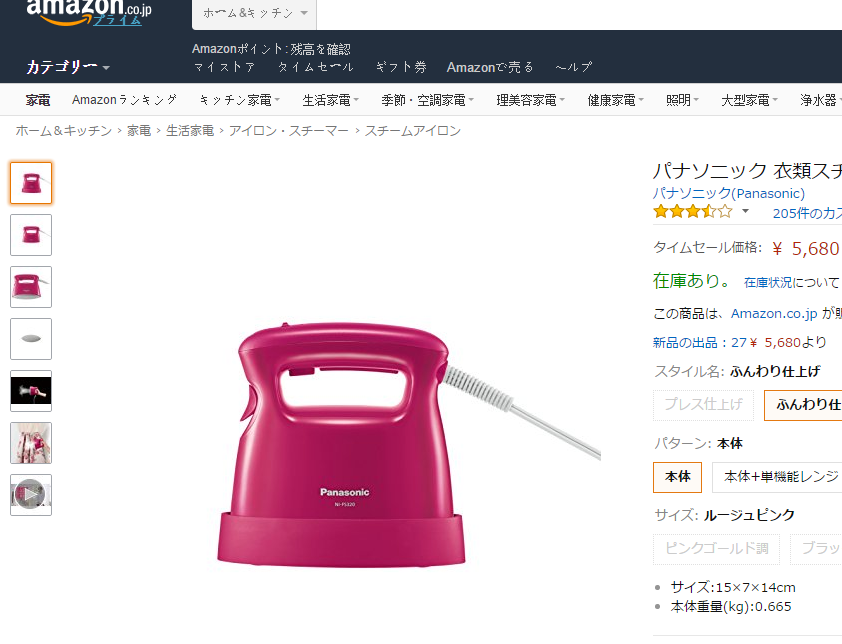
Task: Click the Amazon.co.jp logo
Action: 89,12
